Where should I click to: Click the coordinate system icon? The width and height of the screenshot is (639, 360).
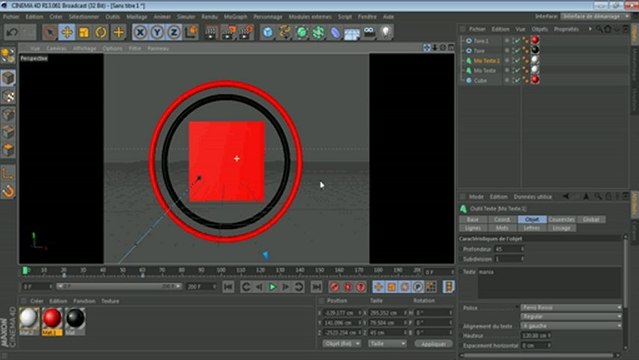(191, 32)
